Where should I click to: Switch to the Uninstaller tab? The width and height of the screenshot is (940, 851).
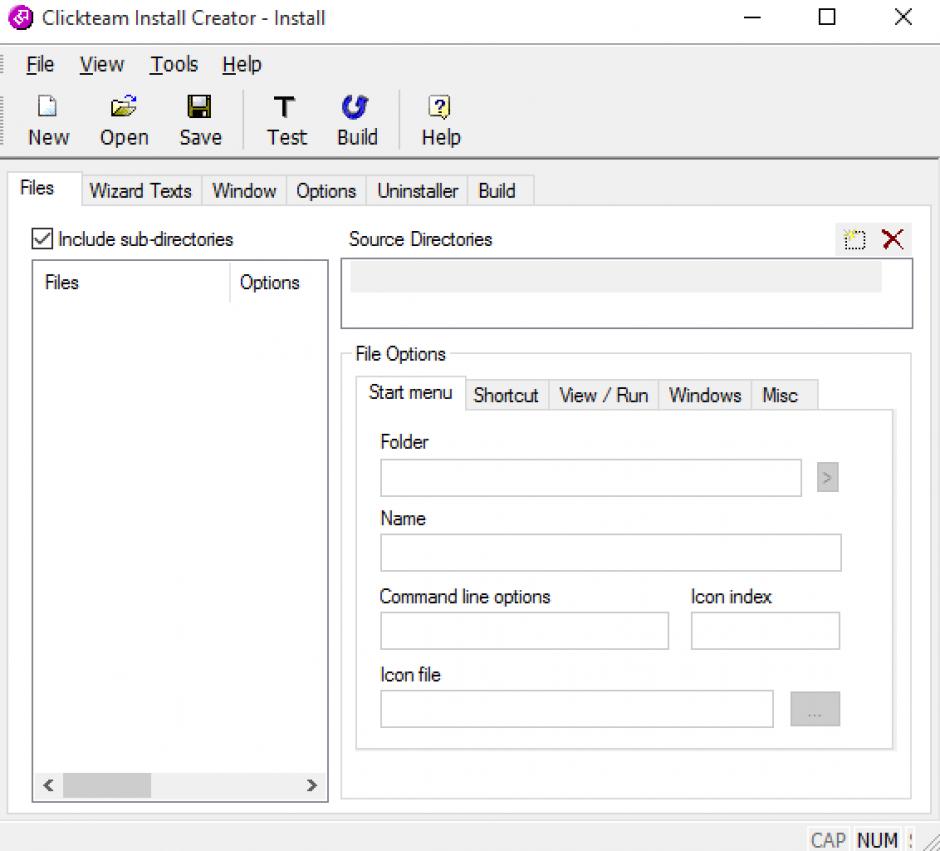(x=417, y=191)
